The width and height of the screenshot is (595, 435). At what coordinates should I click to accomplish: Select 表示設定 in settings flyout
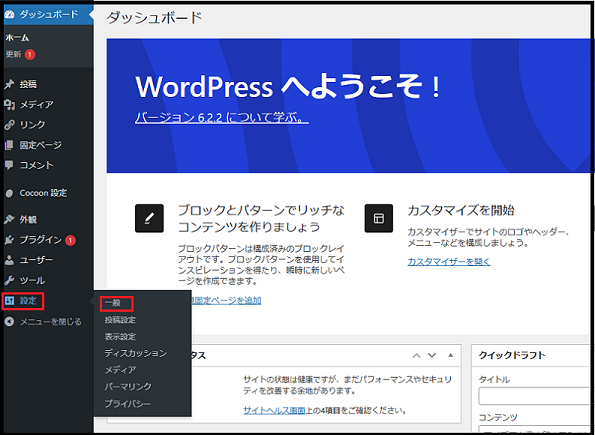click(120, 337)
